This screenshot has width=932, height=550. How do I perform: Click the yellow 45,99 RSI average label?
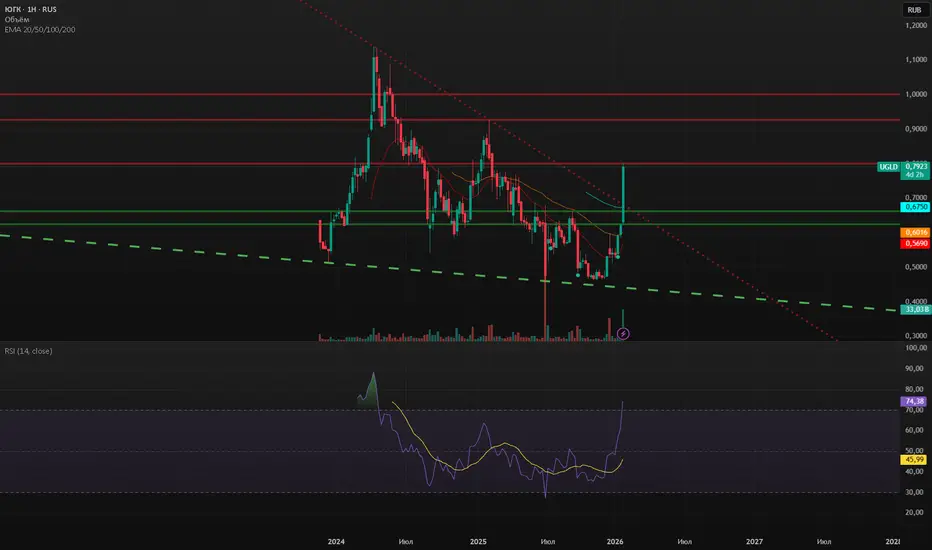(914, 460)
